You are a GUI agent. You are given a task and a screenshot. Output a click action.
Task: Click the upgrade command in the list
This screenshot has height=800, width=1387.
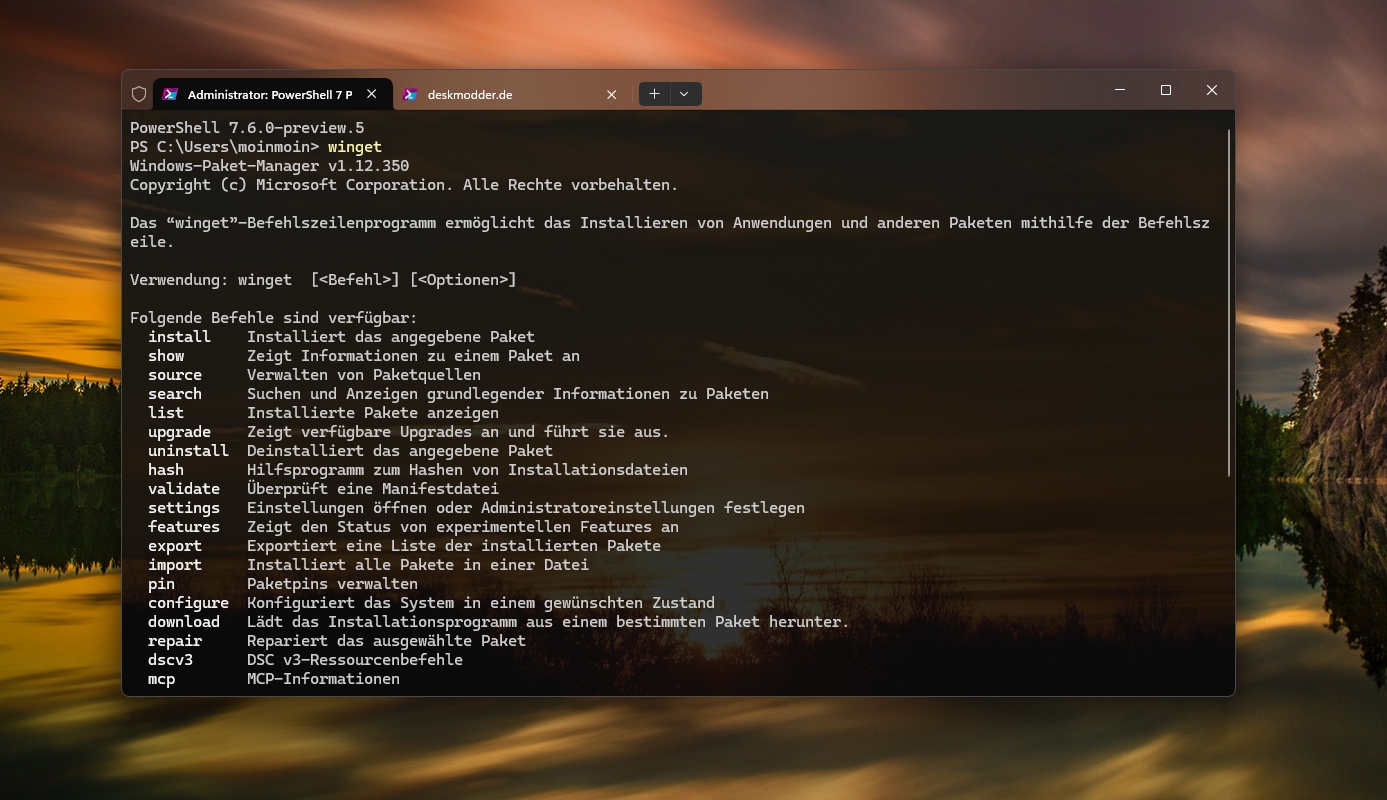click(x=179, y=432)
